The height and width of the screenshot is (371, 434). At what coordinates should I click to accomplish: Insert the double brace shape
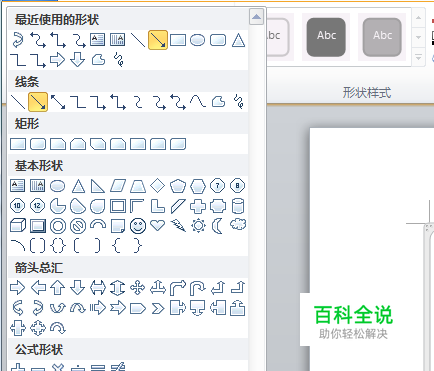[x=58, y=246]
